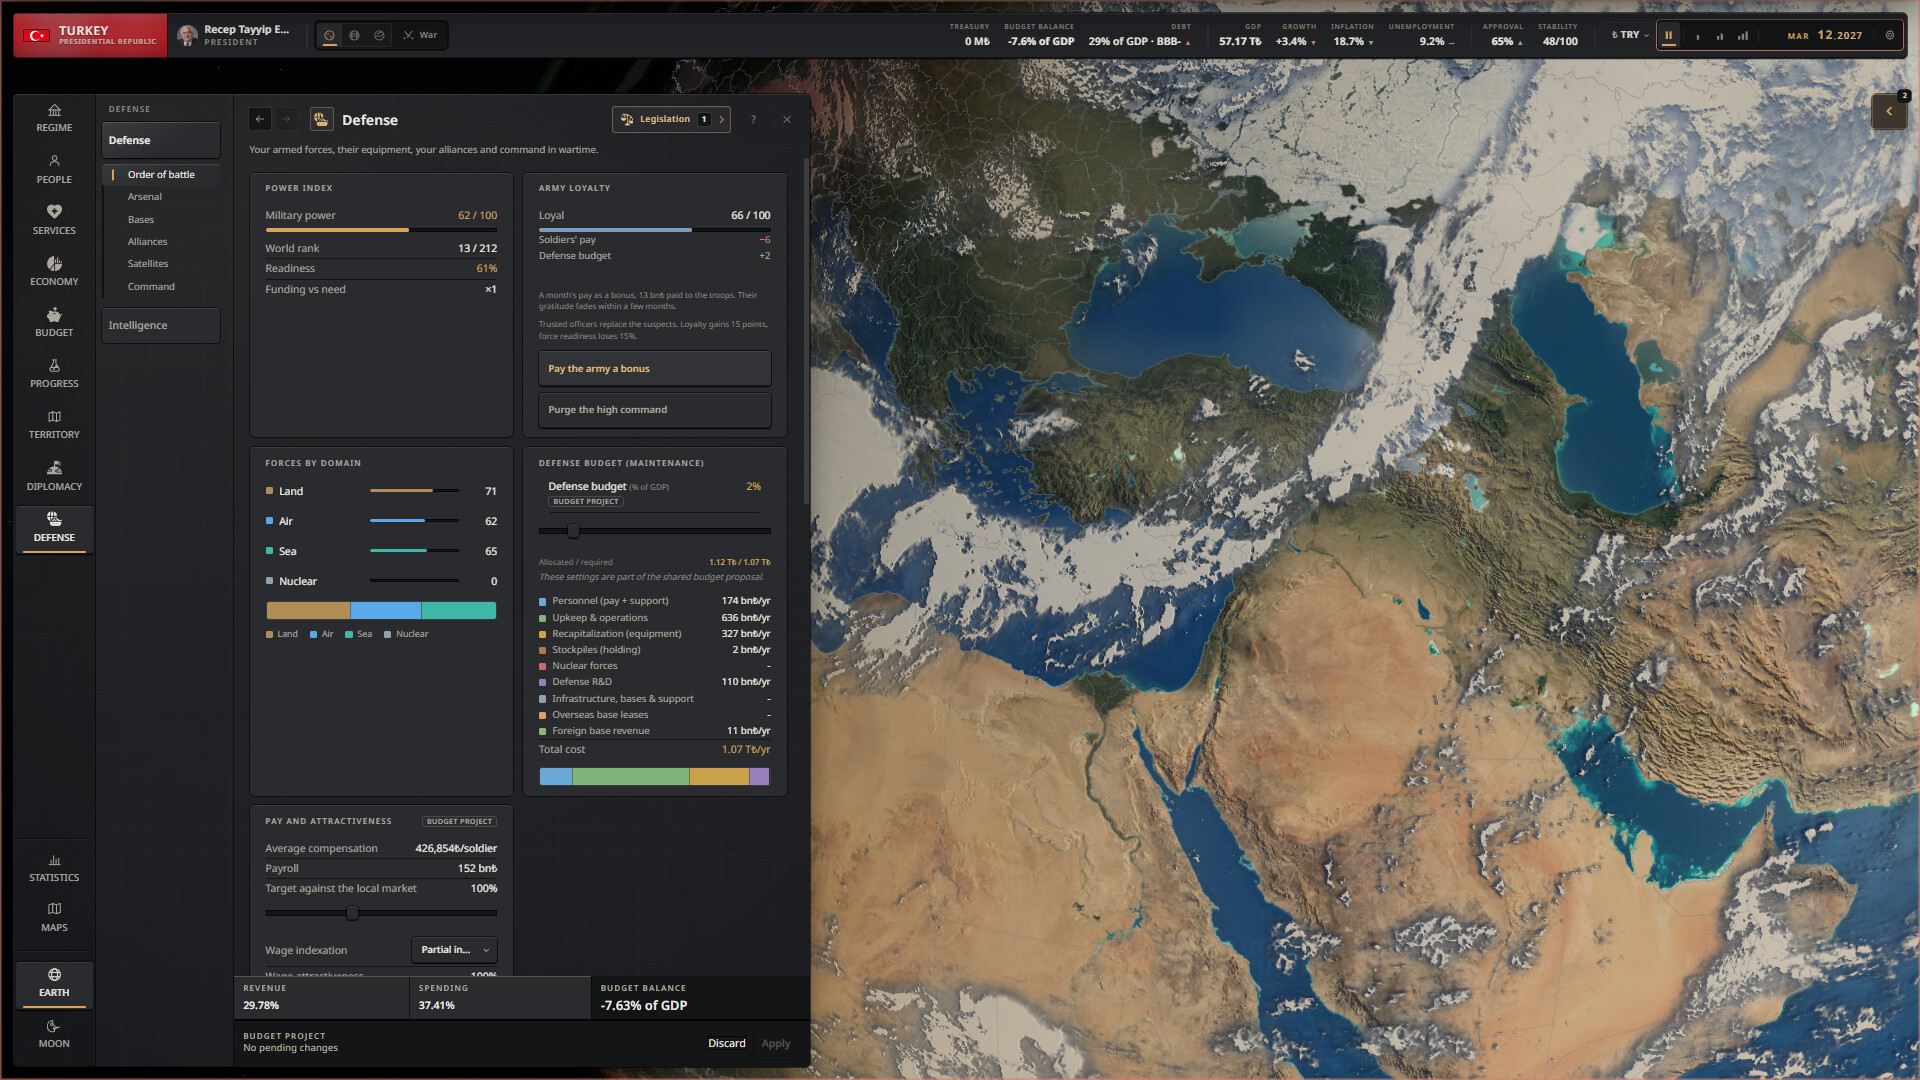Open the Economy section in sidebar
Image resolution: width=1920 pixels, height=1080 pixels.
point(54,271)
